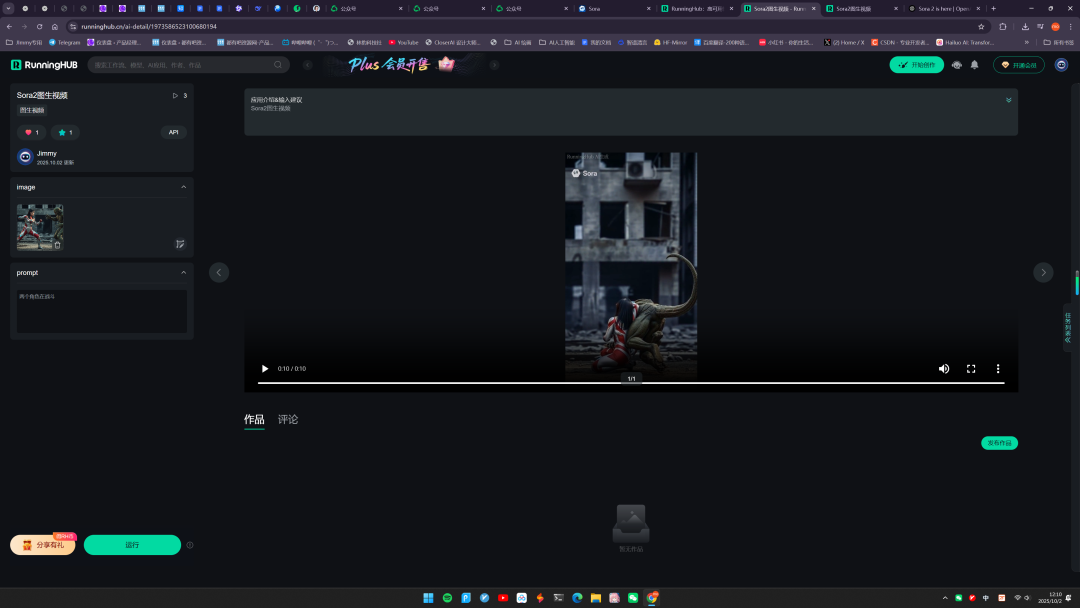
Task: Open the video more options menu
Action: (x=997, y=368)
